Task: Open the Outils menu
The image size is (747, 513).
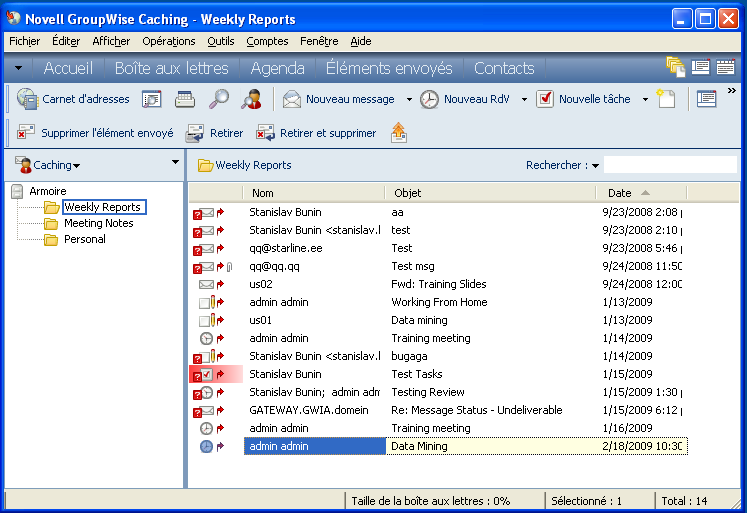Action: 220,41
